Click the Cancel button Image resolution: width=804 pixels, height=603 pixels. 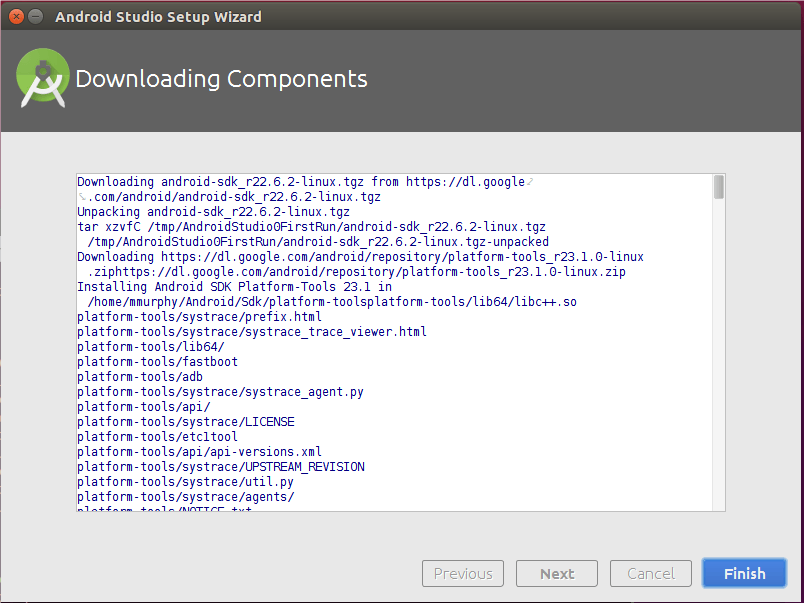650,573
